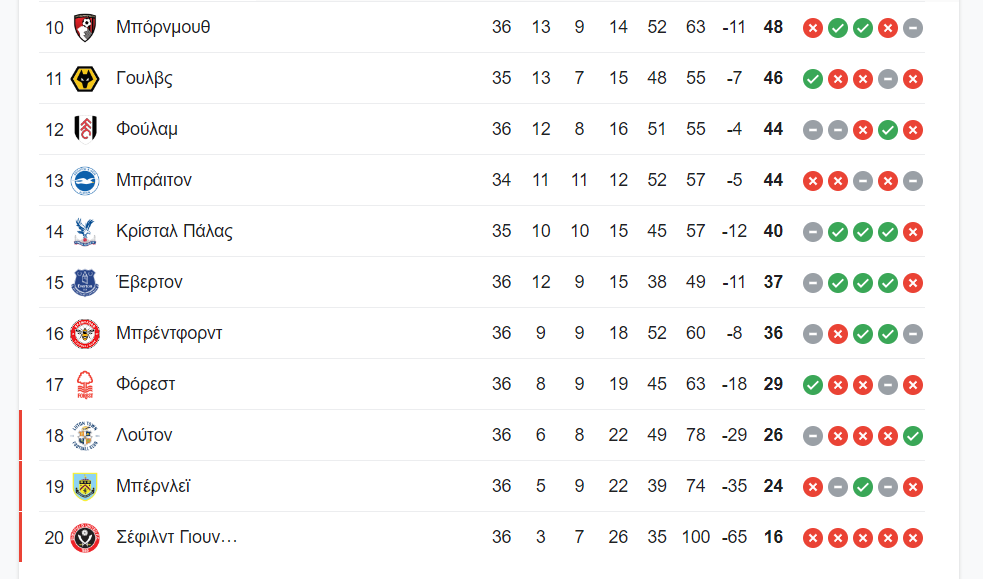983x579 pixels.
Task: Click the Brentford club crest icon
Action: coord(85,334)
